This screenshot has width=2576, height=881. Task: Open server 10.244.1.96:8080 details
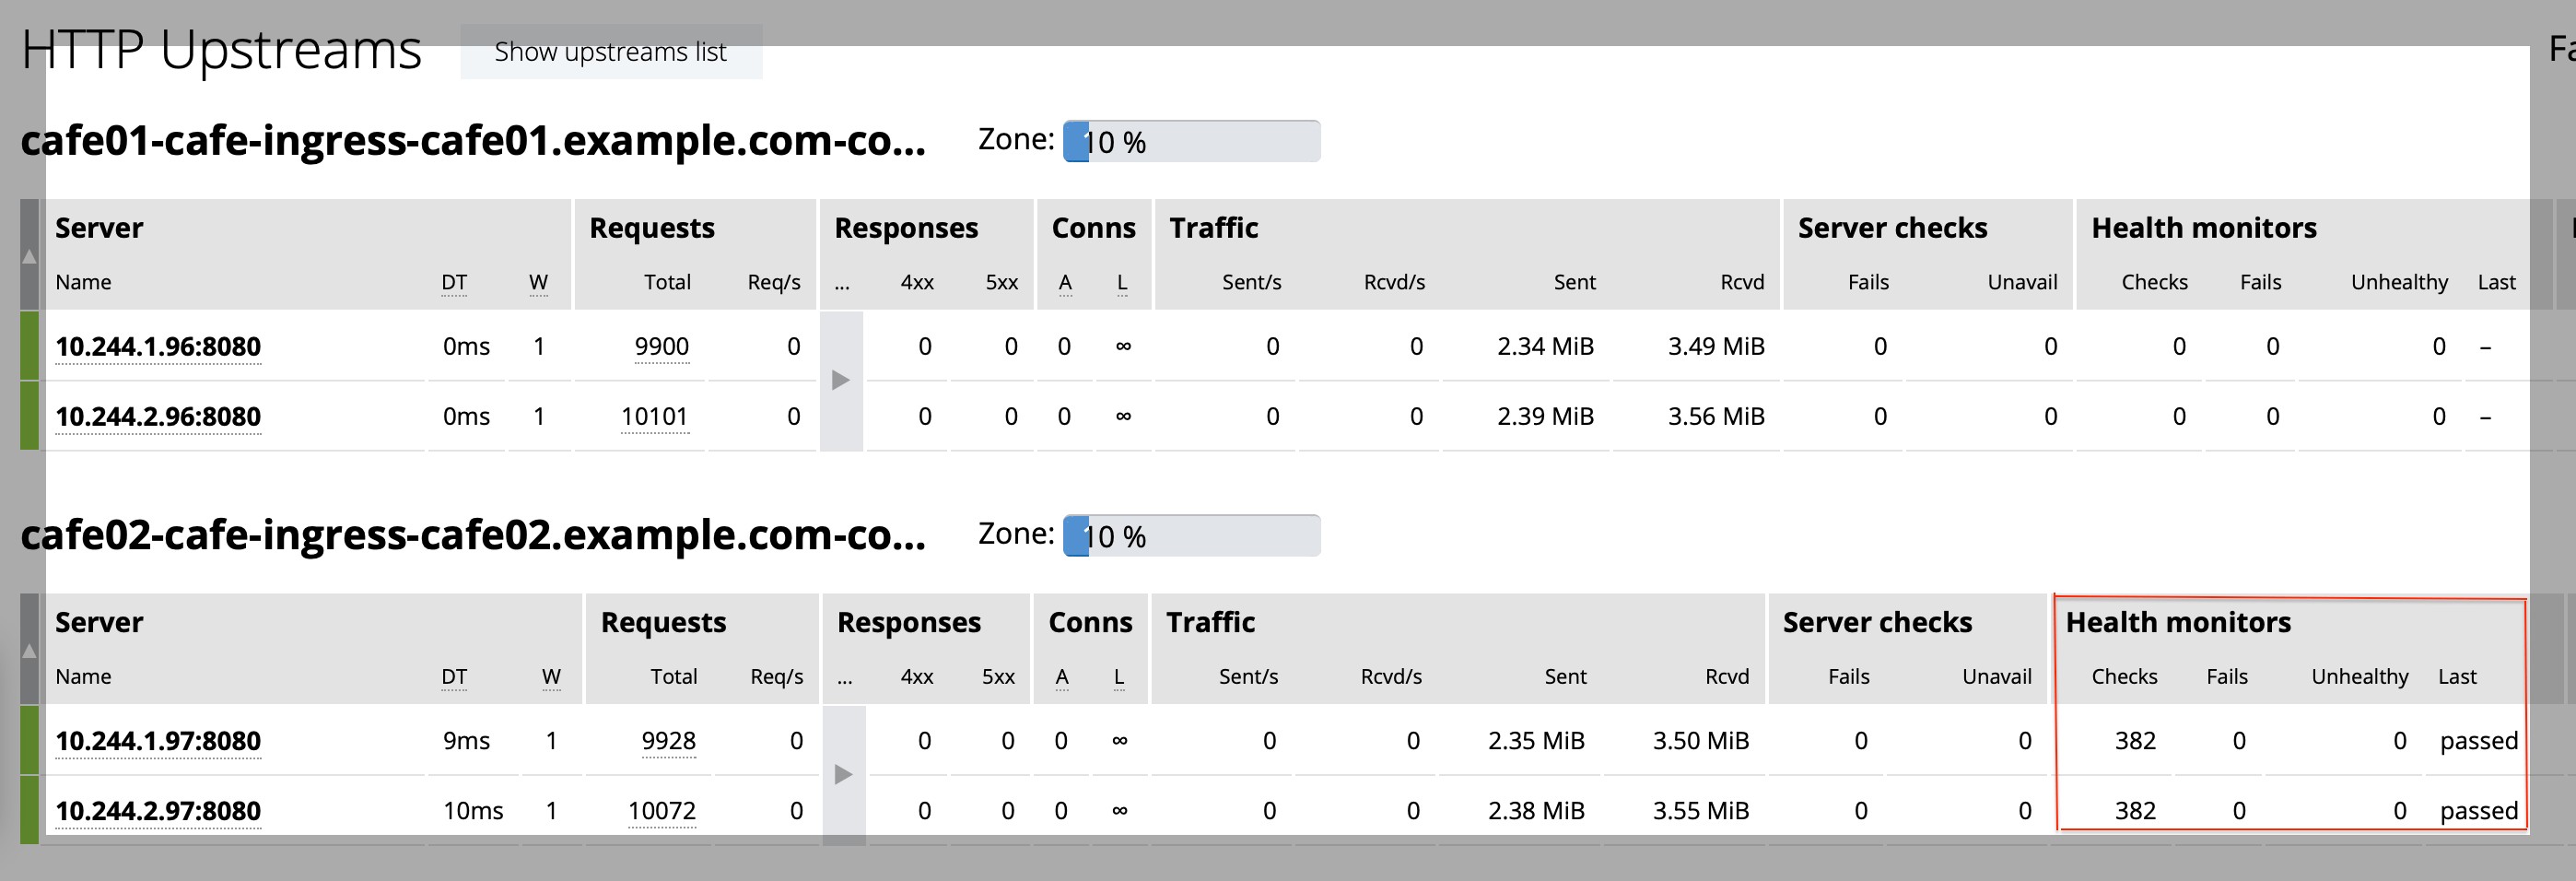[158, 347]
